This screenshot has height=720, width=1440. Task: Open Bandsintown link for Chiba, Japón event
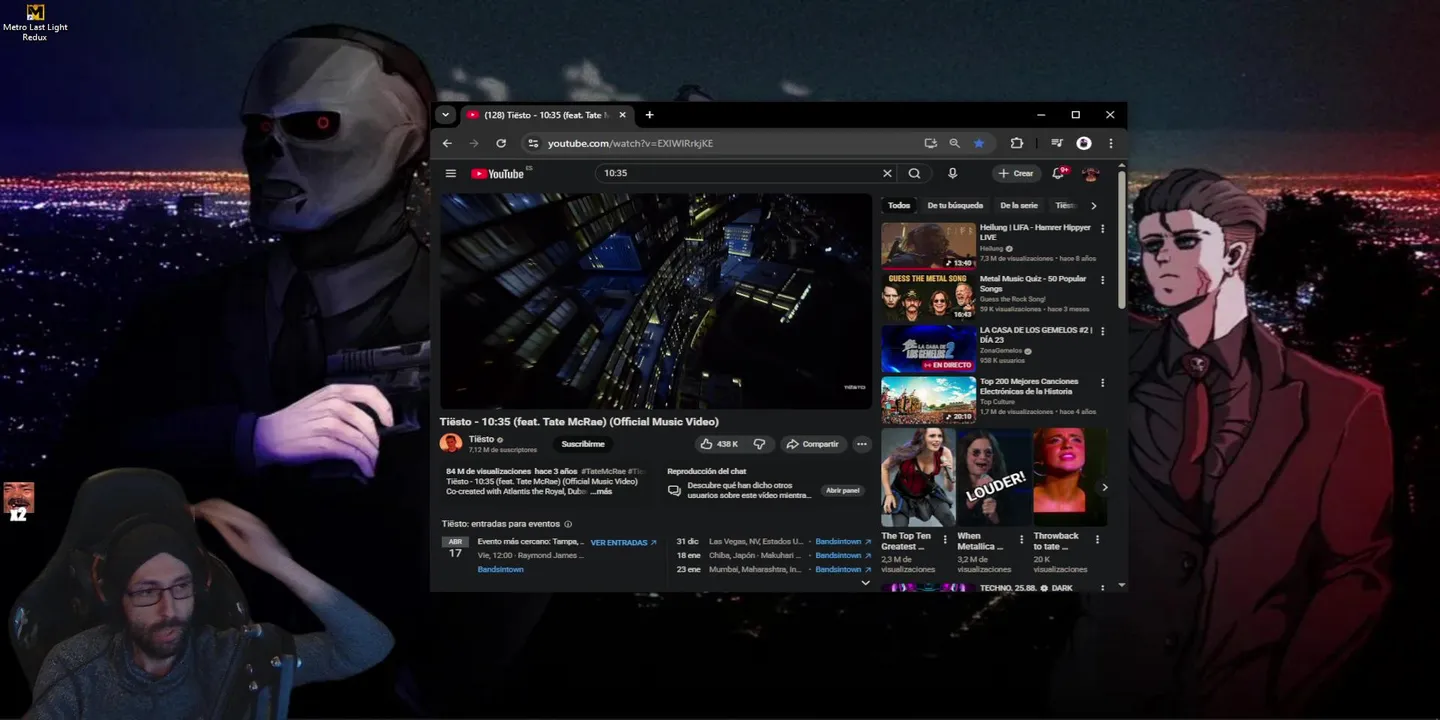[x=842, y=555]
